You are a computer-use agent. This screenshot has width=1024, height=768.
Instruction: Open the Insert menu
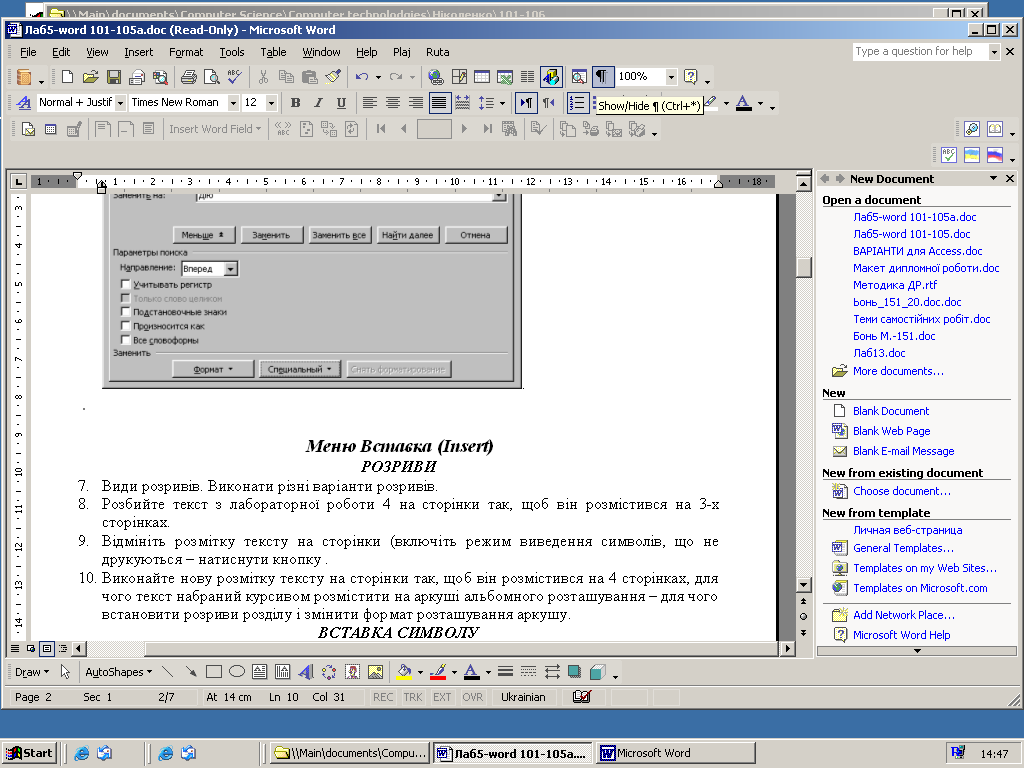pos(138,52)
